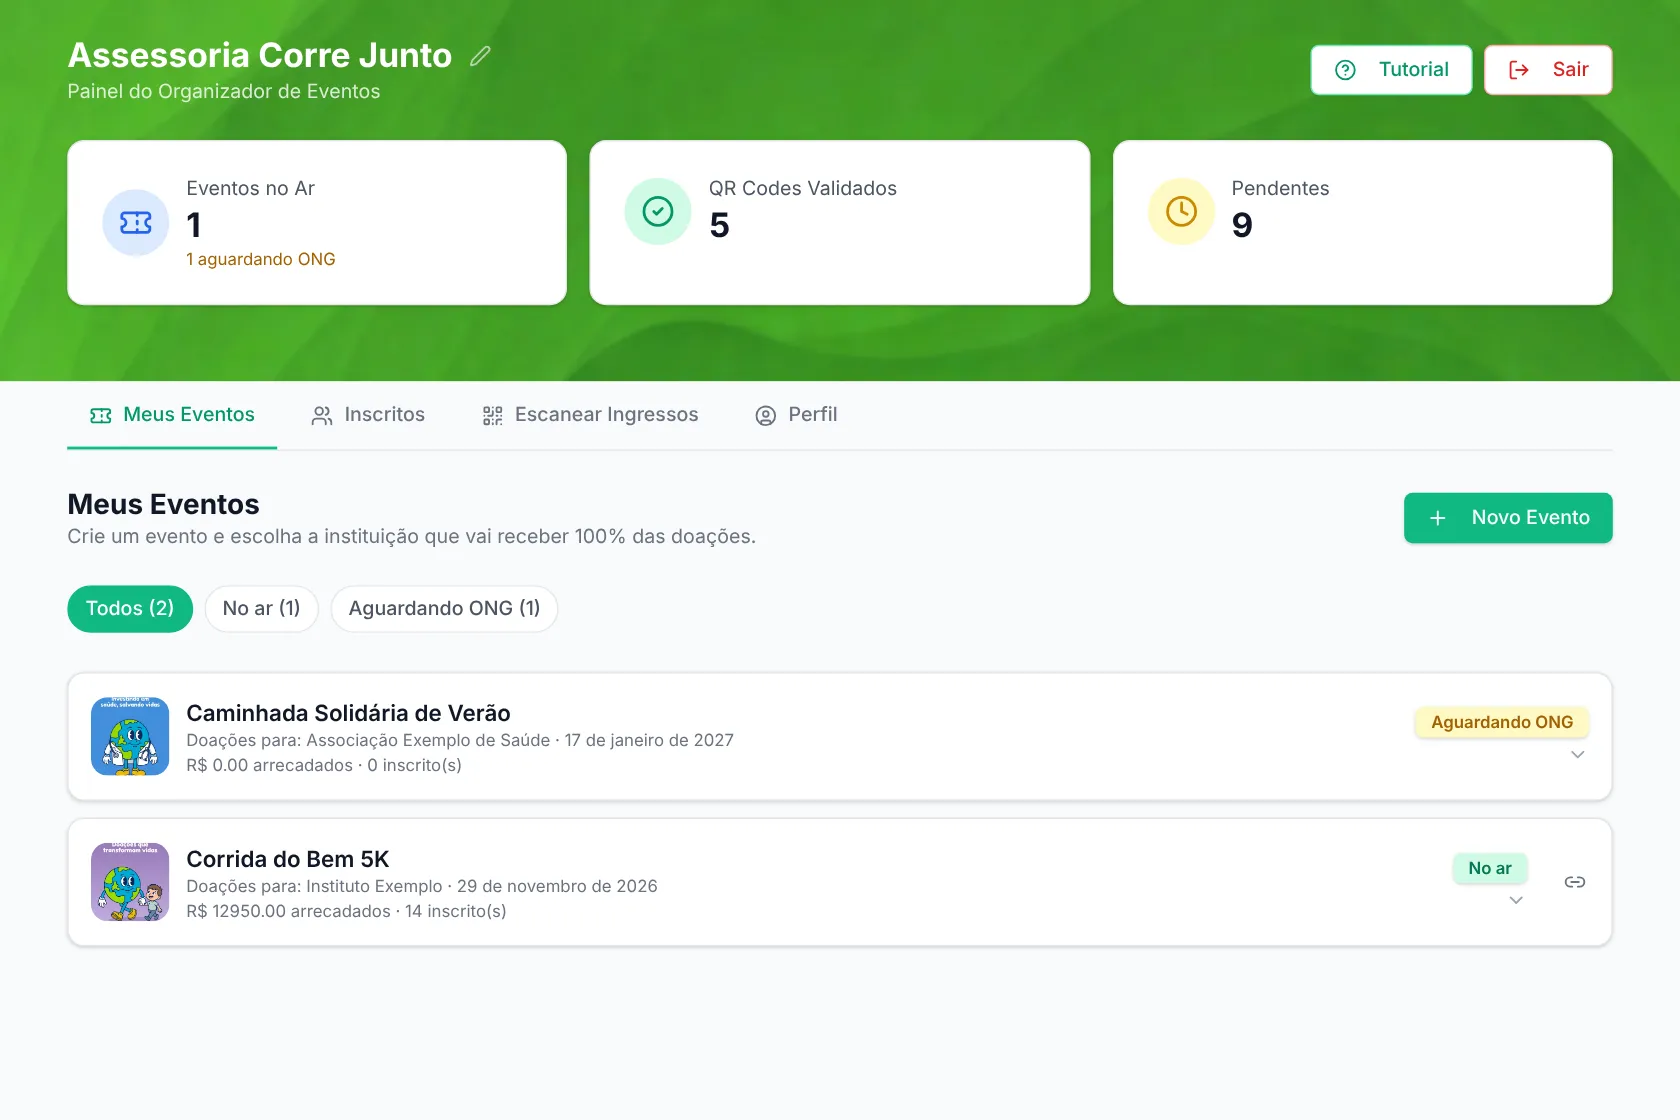Expand the Caminhada Solidária de Verão chevron
1680x1120 pixels.
coord(1577,755)
